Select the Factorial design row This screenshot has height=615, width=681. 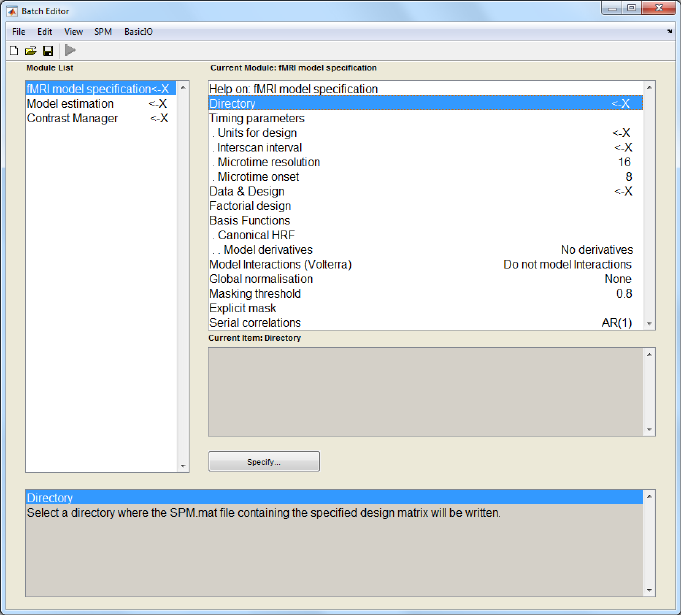tap(426, 206)
